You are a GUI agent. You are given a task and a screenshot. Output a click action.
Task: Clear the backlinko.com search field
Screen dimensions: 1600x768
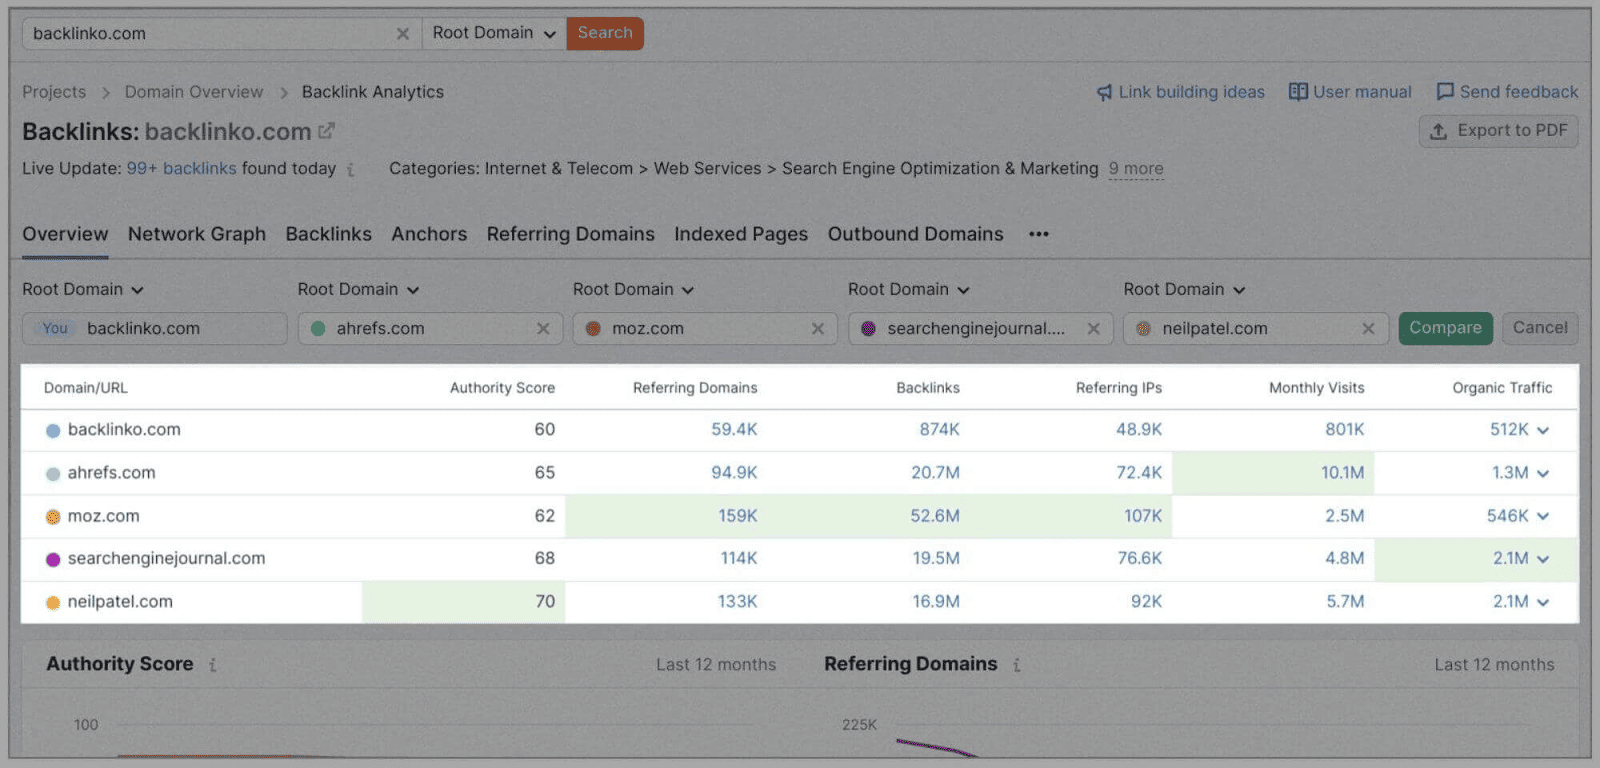(402, 34)
